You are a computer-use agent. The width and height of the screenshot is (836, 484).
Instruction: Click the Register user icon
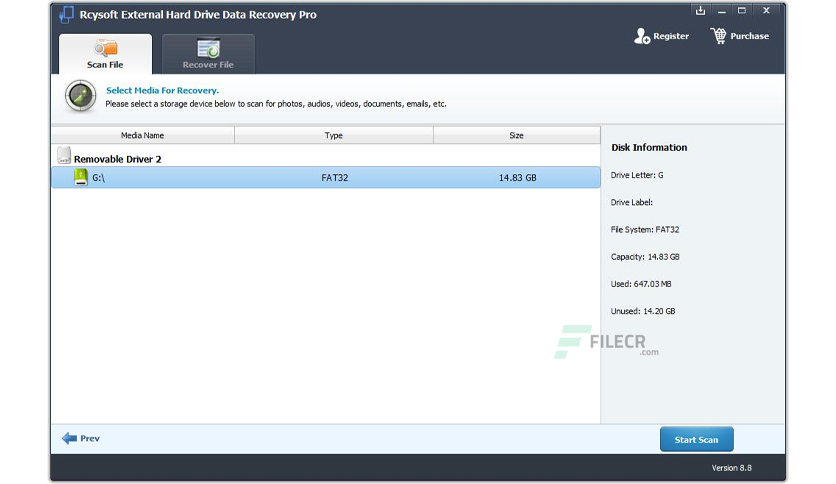(x=641, y=36)
